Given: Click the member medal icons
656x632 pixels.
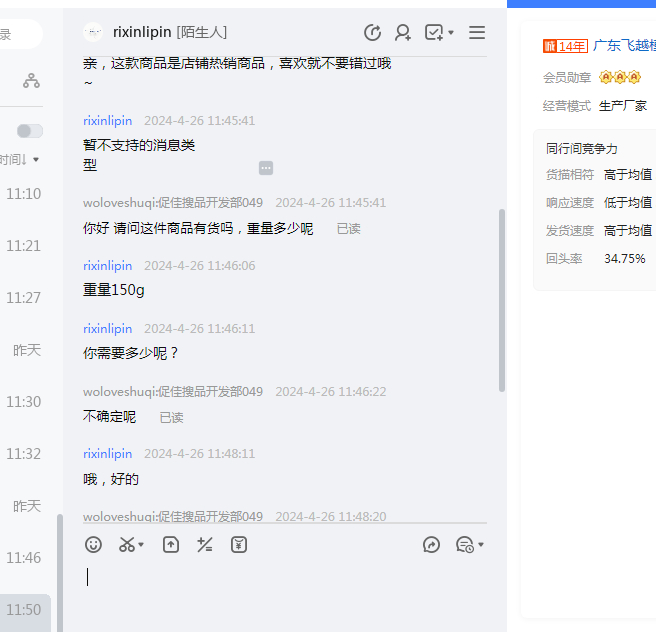Looking at the screenshot, I should (x=620, y=77).
